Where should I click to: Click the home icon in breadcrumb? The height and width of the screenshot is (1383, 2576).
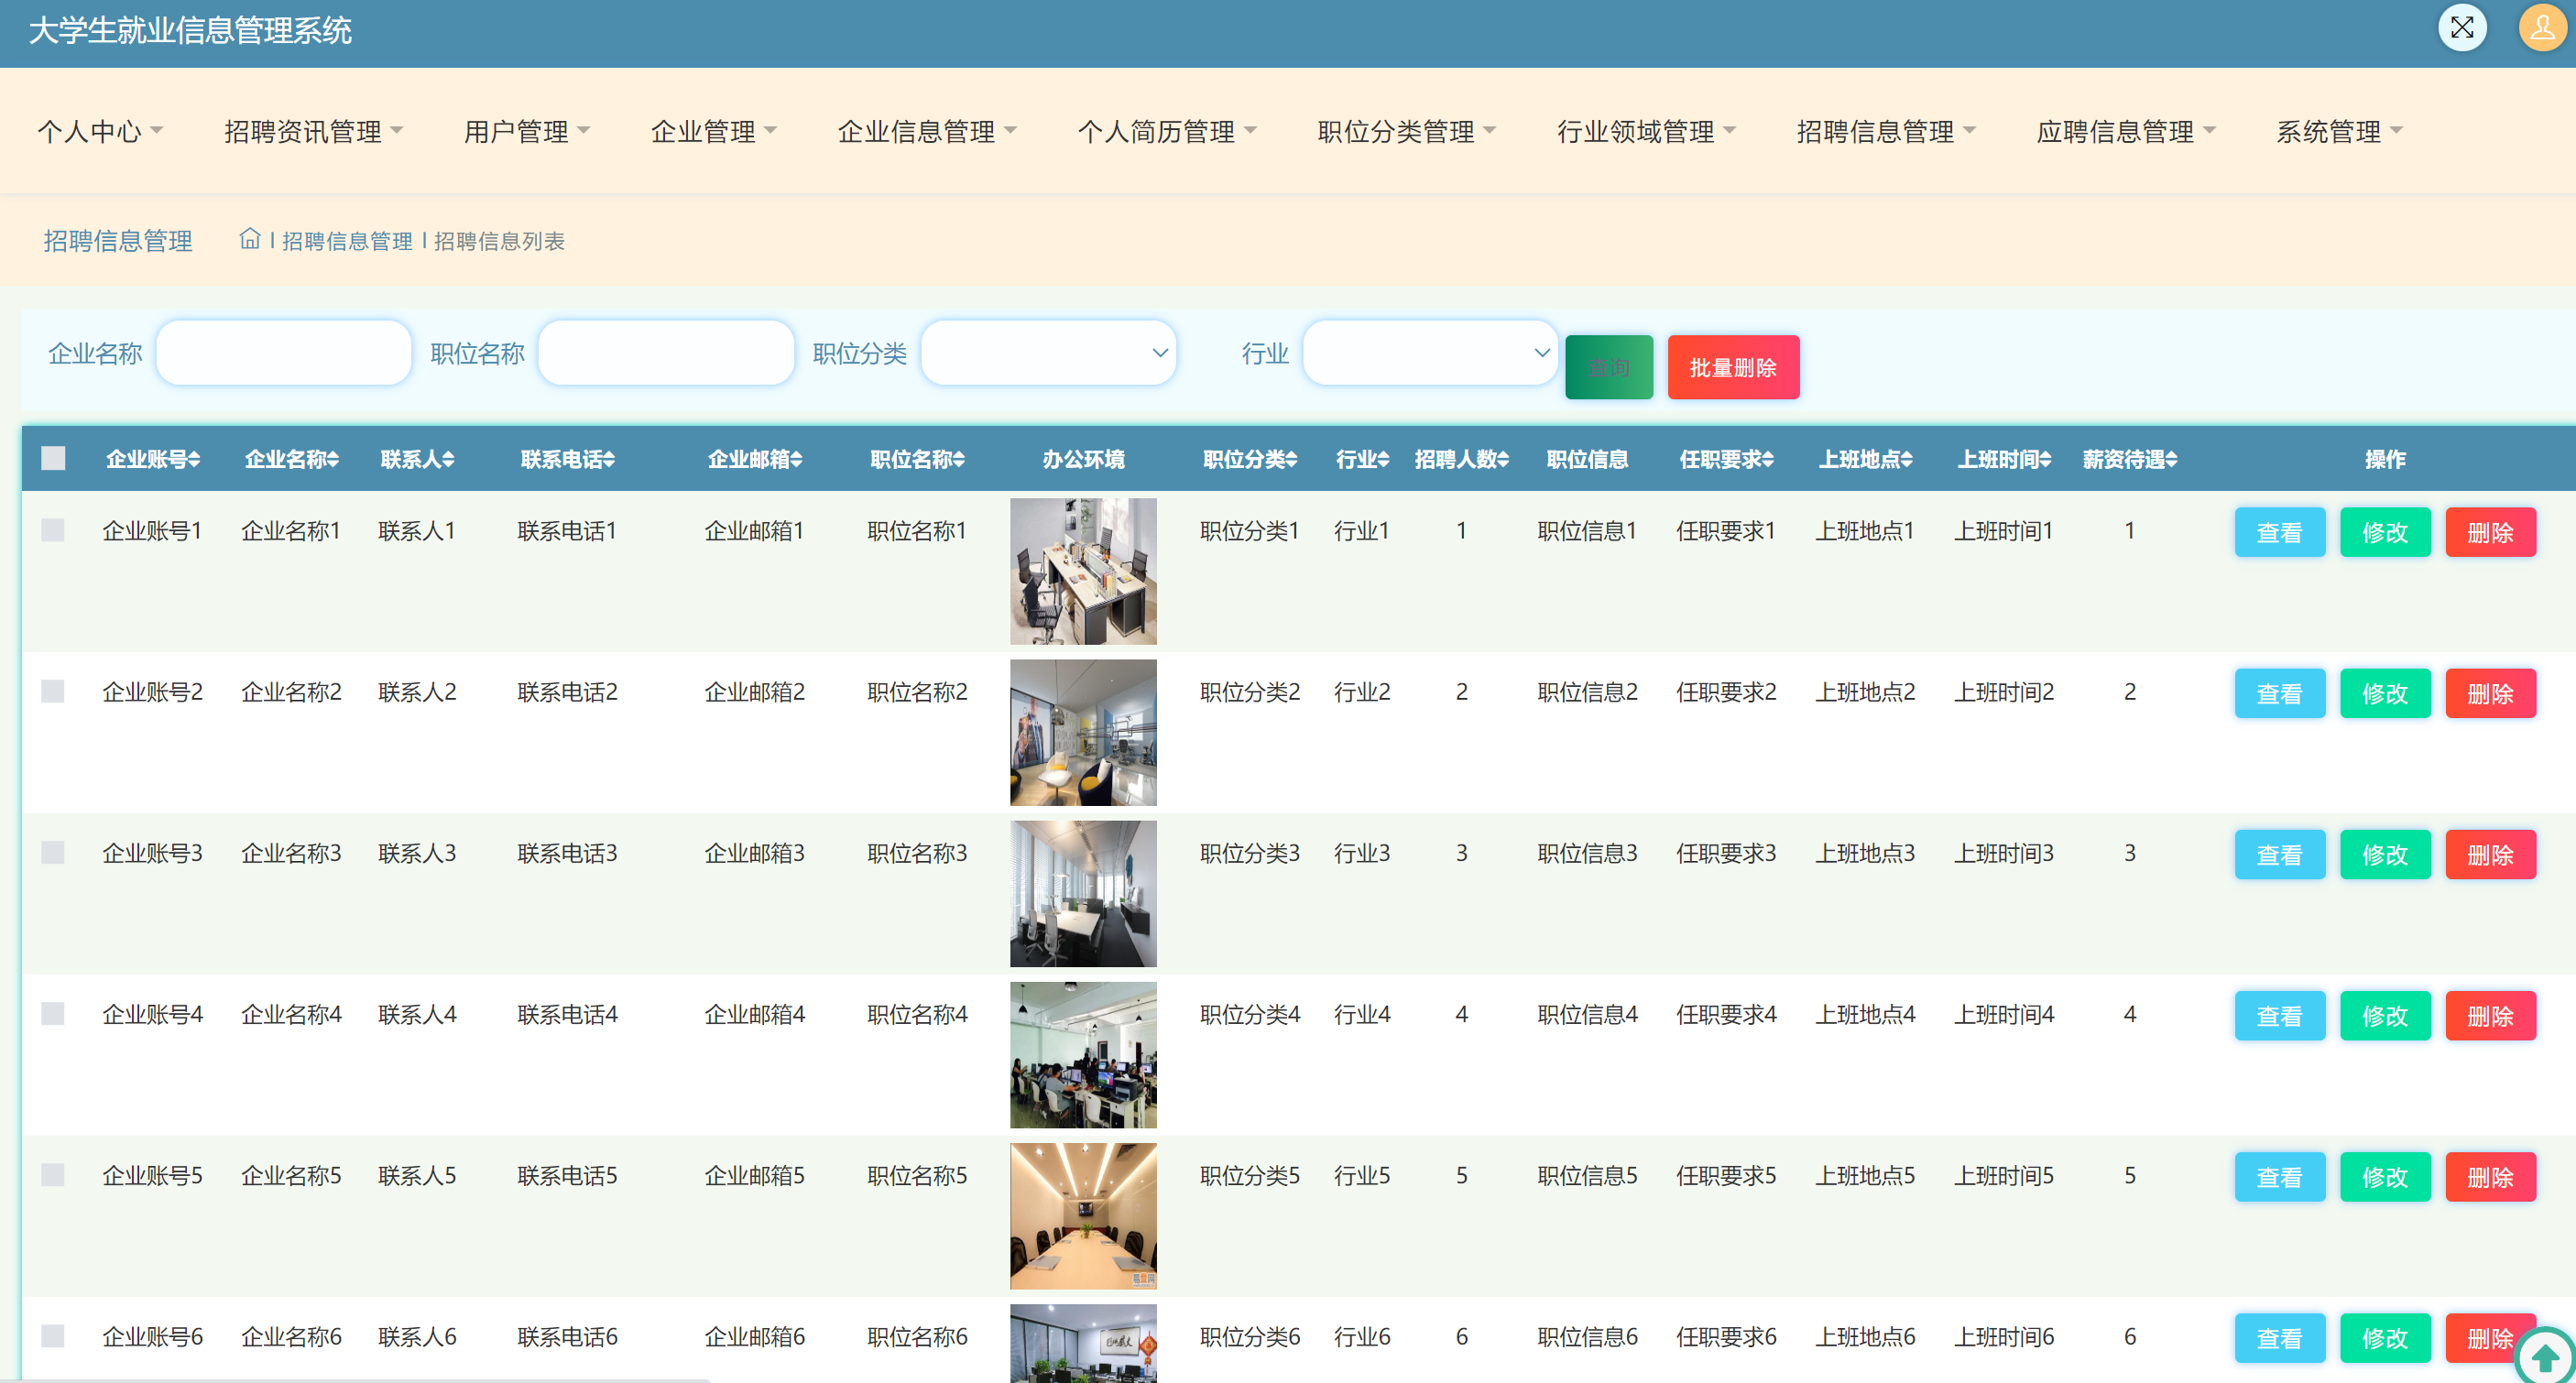[250, 239]
